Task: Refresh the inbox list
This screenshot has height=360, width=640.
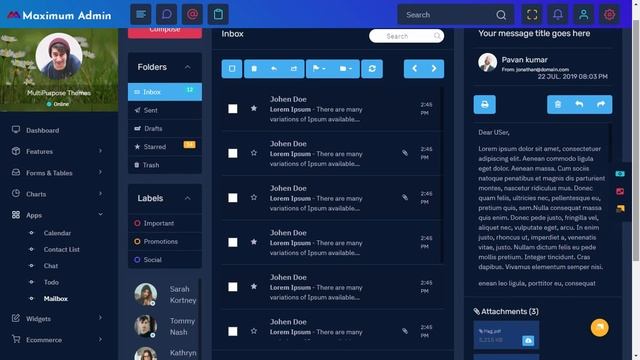Action: pyautogui.click(x=372, y=69)
